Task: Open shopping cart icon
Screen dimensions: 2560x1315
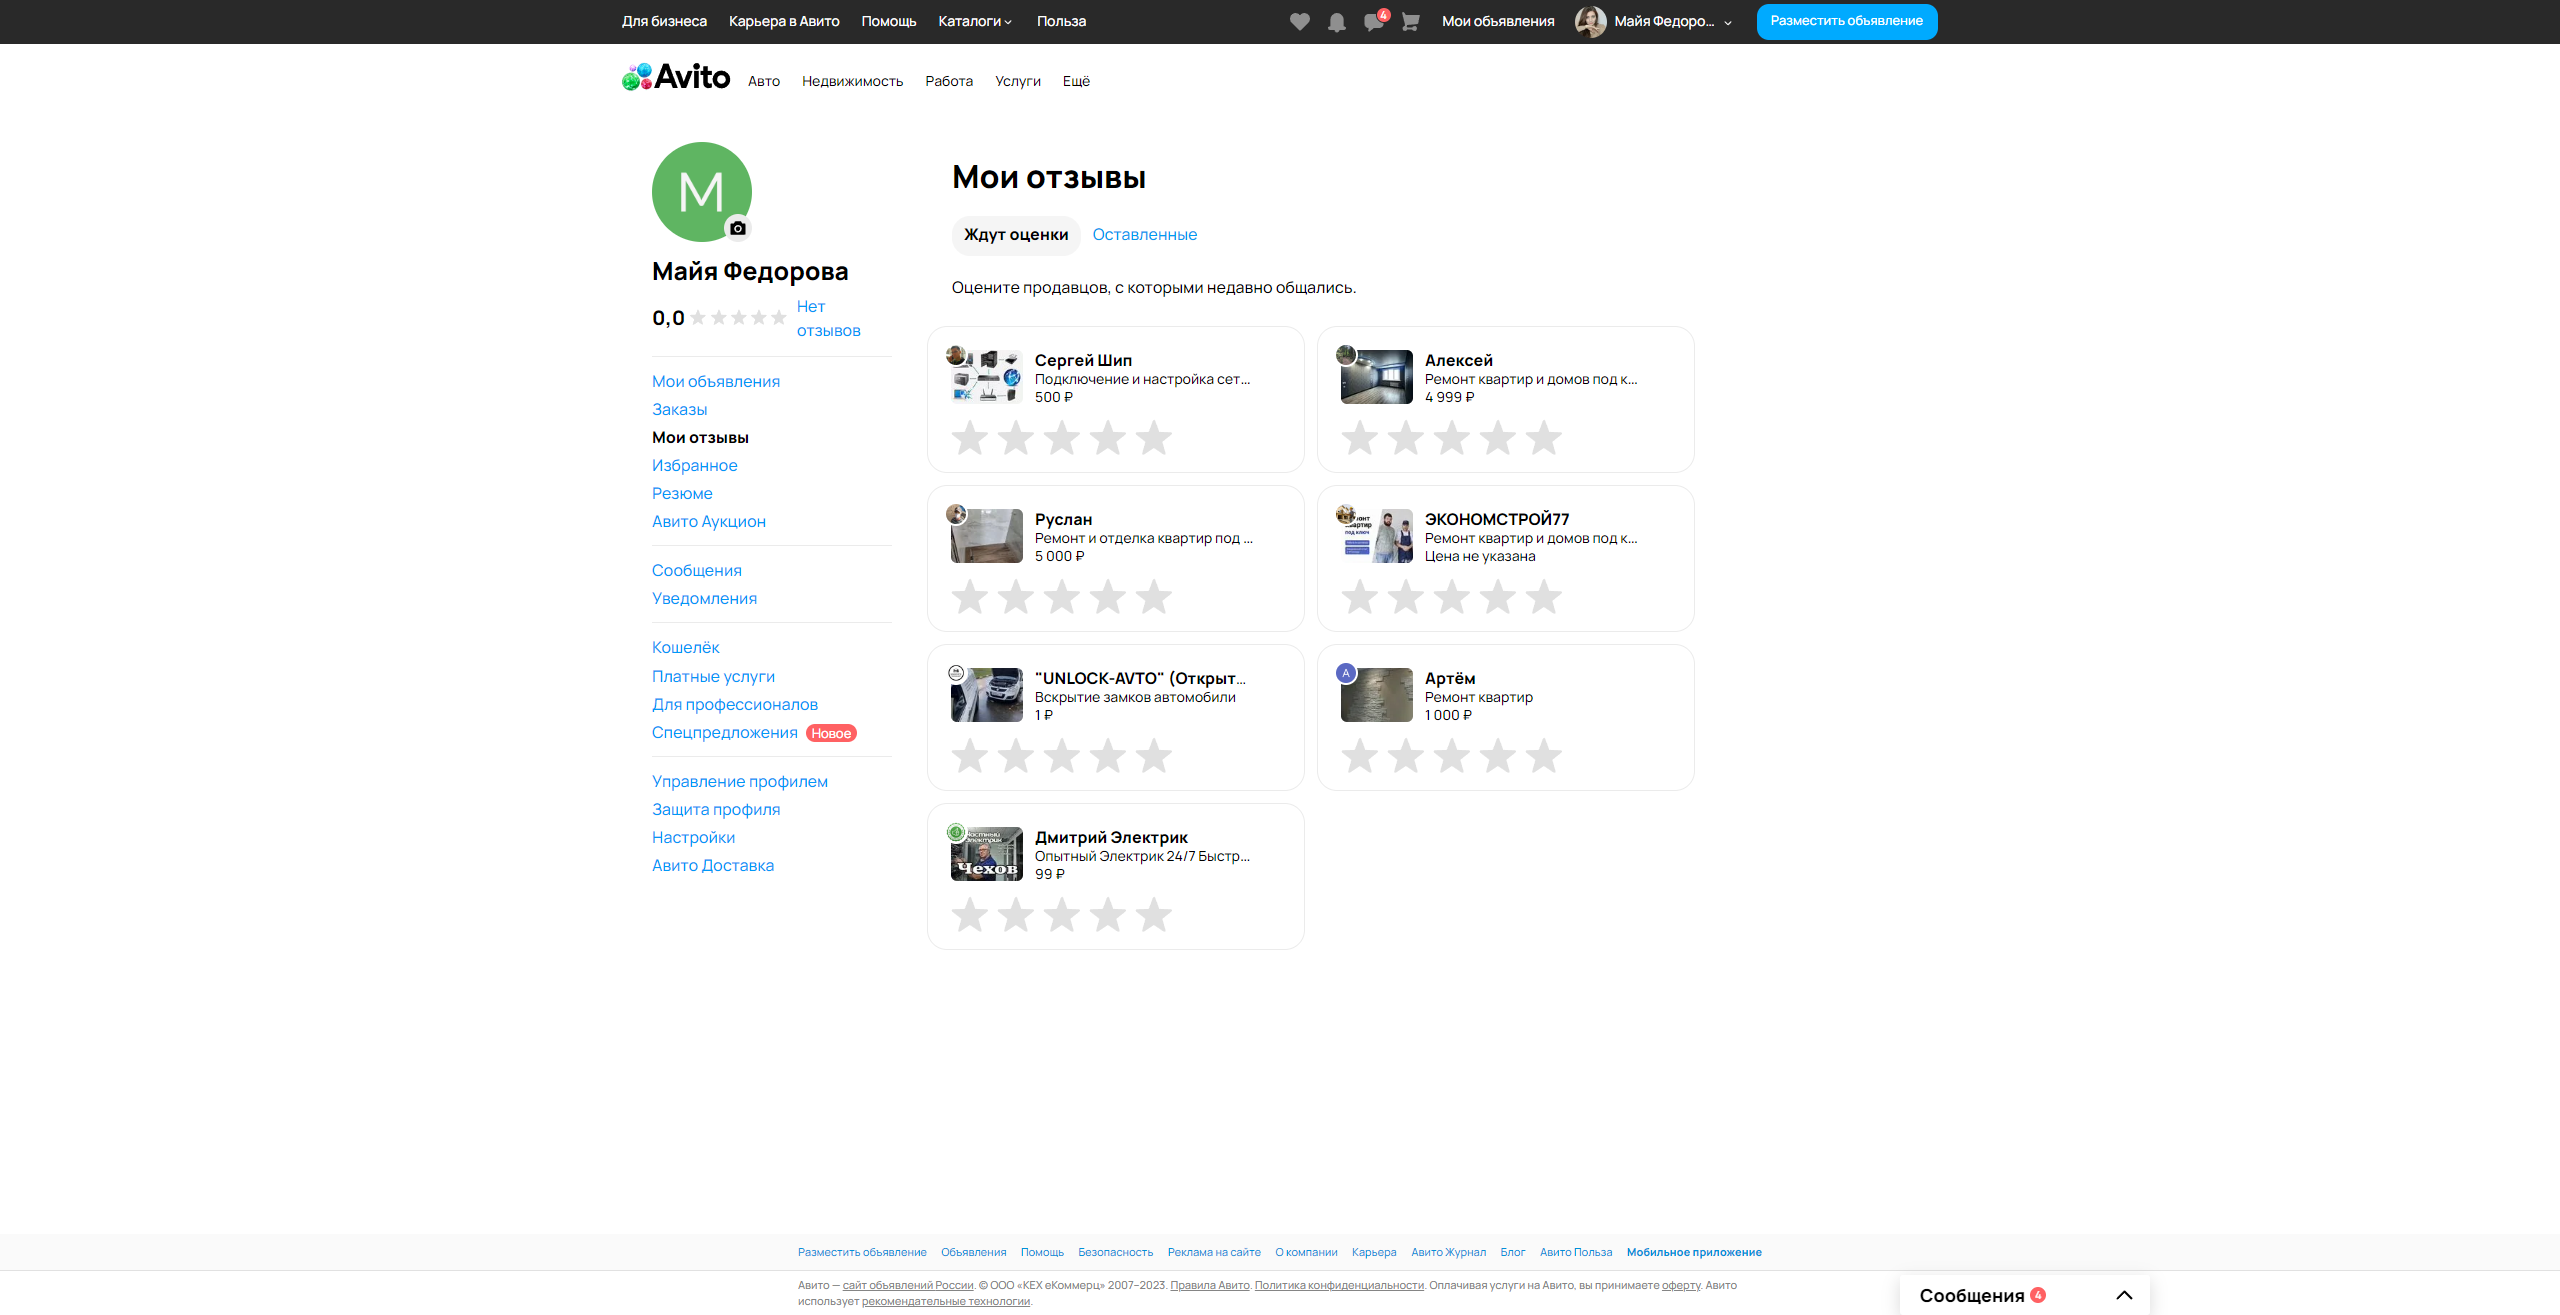Action: click(x=1410, y=22)
